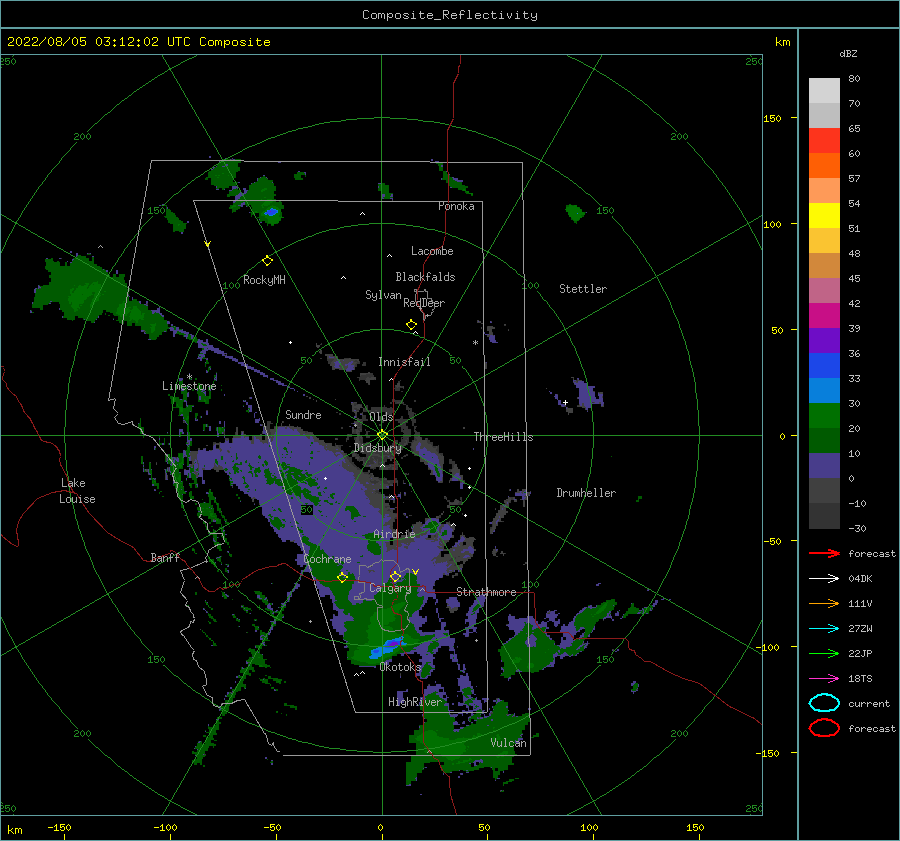Select the darkest grey -10 to -30 swatch

824,516
